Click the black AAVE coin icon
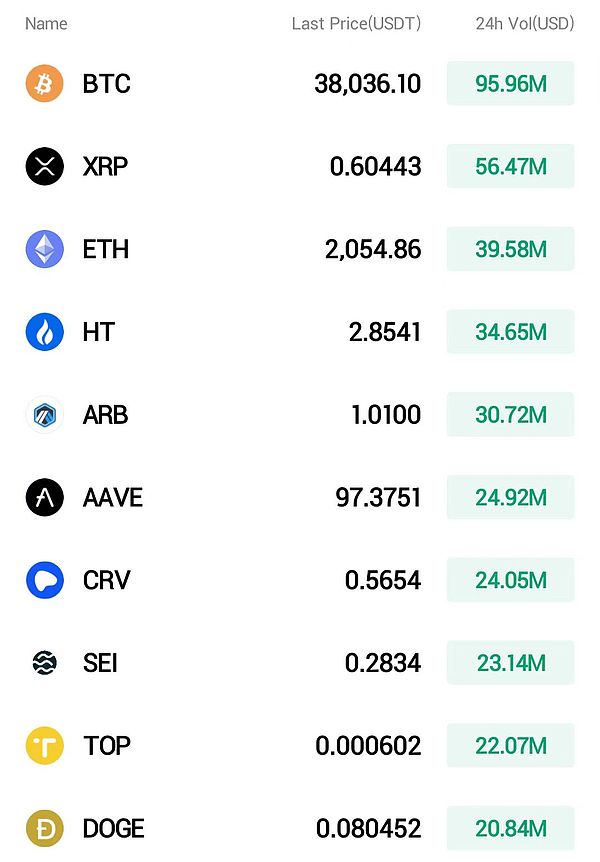This screenshot has width=600, height=862. [44, 497]
